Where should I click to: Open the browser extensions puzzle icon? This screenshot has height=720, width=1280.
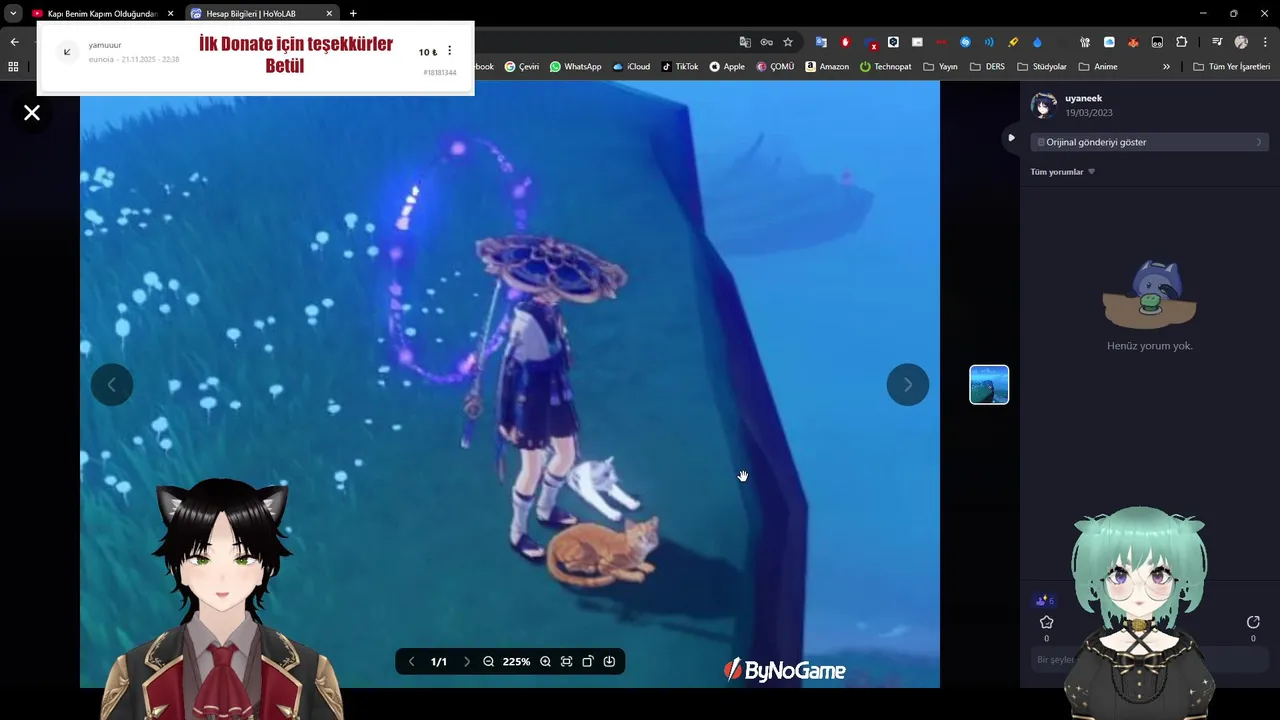point(1182,42)
